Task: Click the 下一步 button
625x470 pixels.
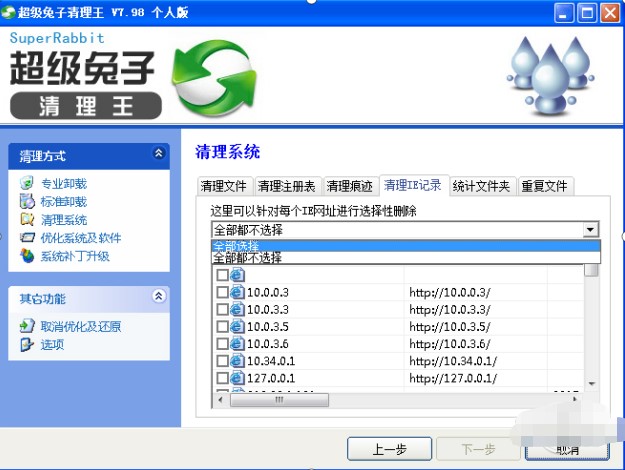Action: click(478, 449)
